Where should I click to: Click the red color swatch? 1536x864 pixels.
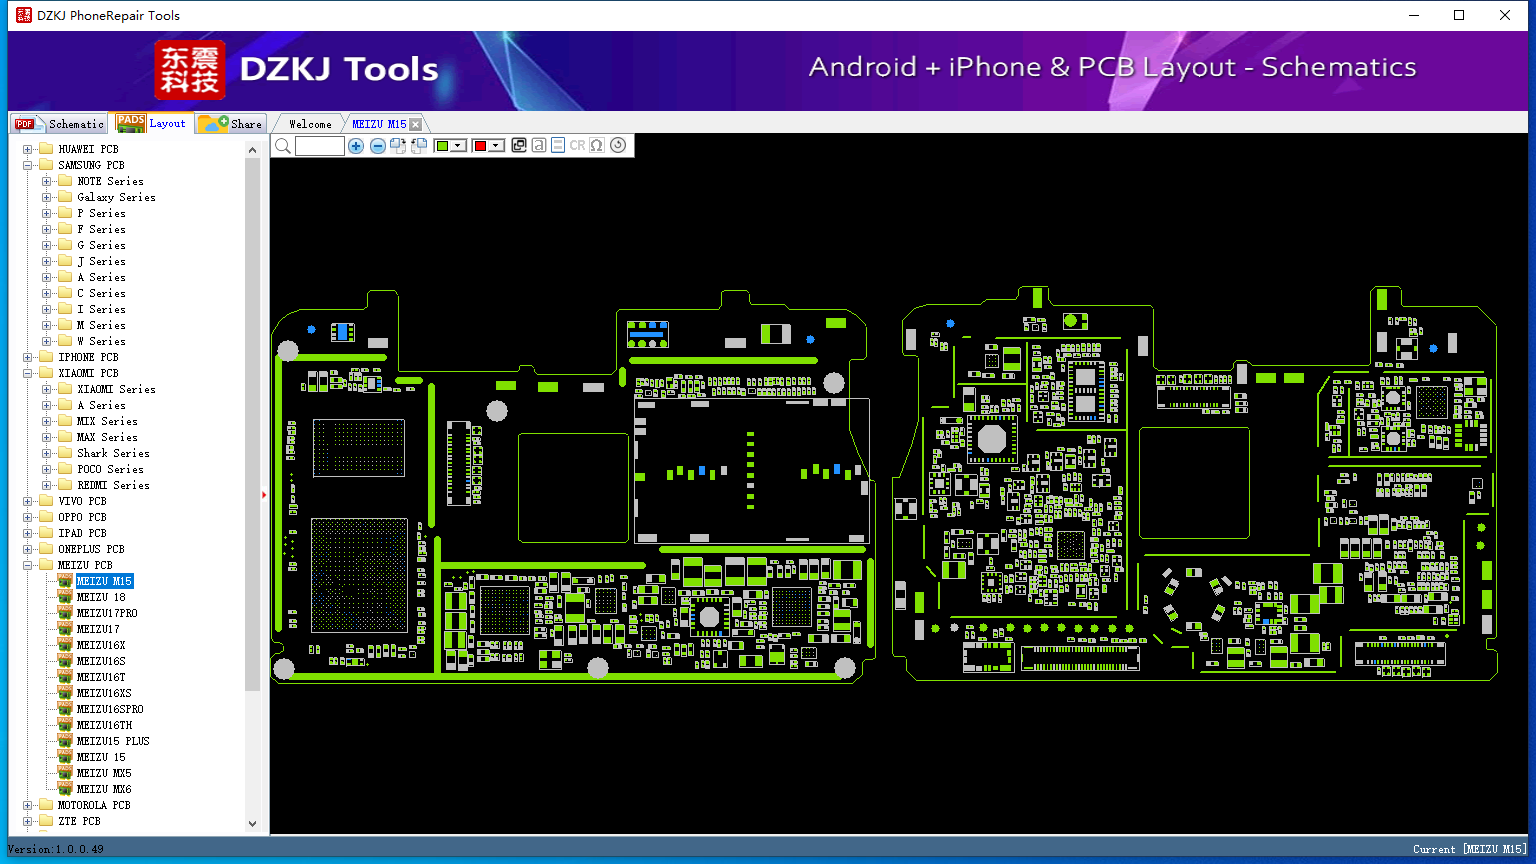479,146
